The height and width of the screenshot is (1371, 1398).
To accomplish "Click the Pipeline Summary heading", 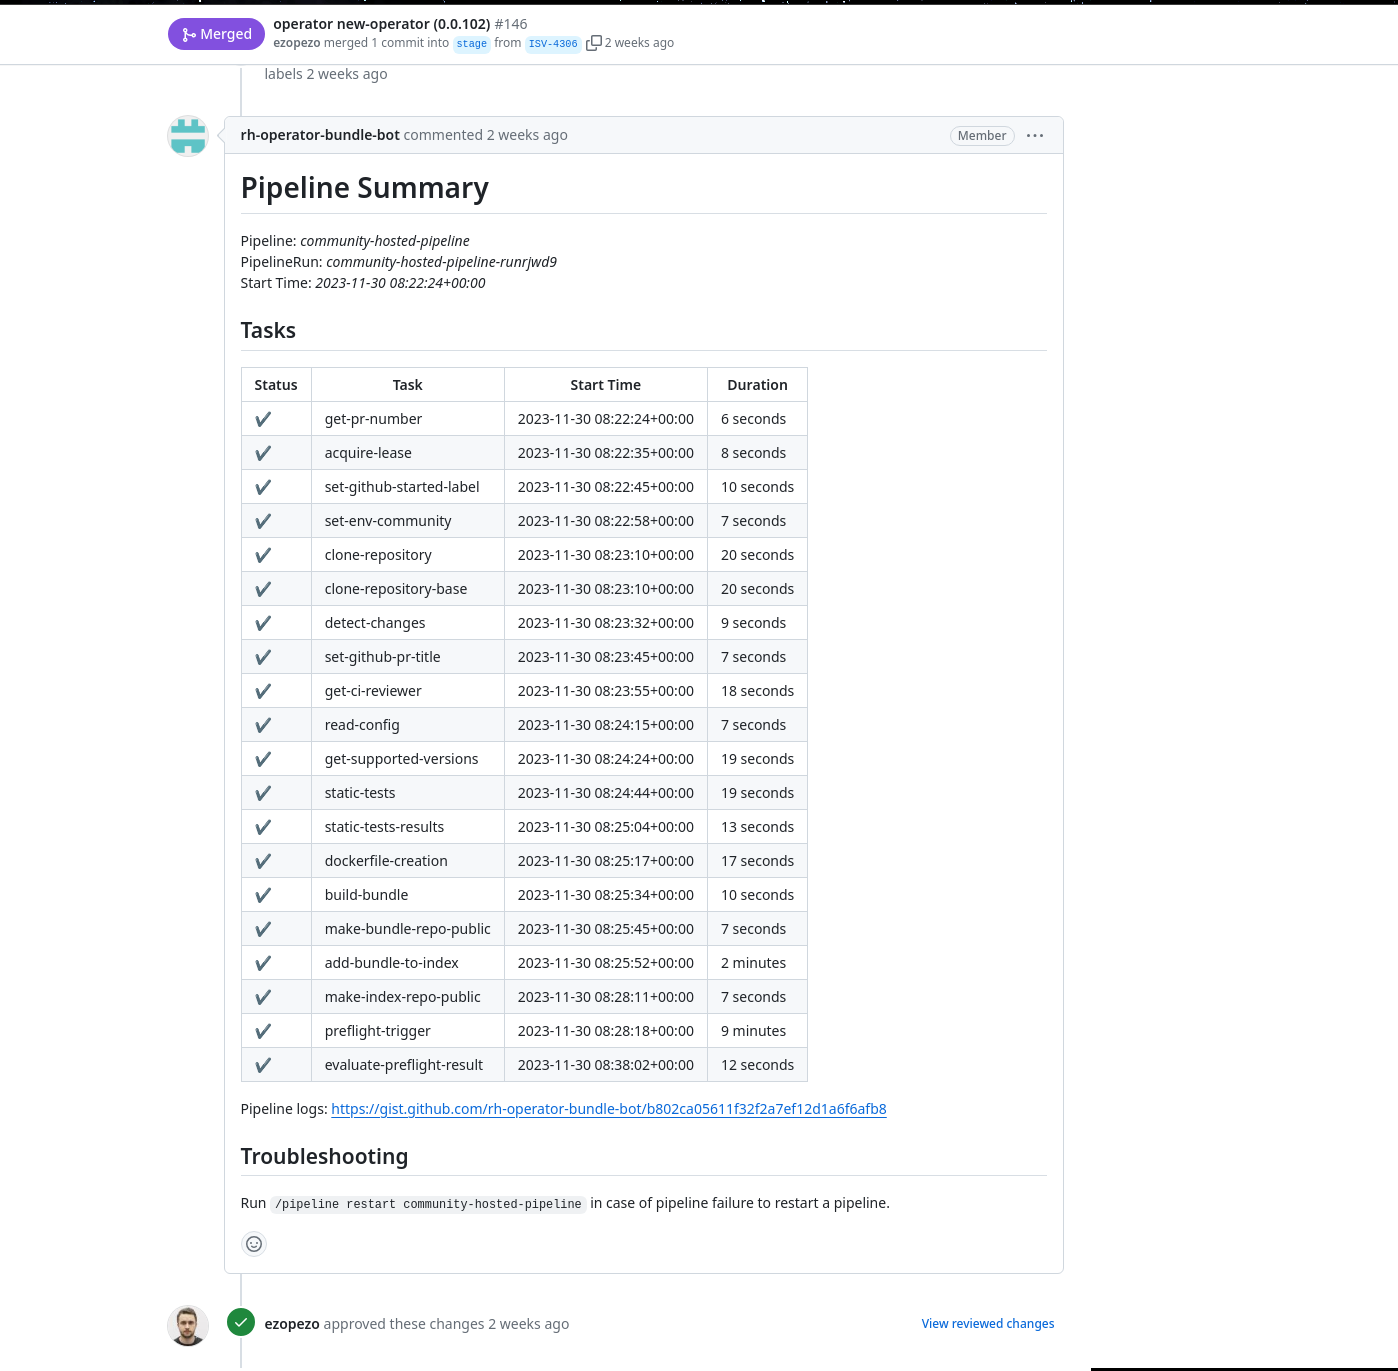I will 365,188.
